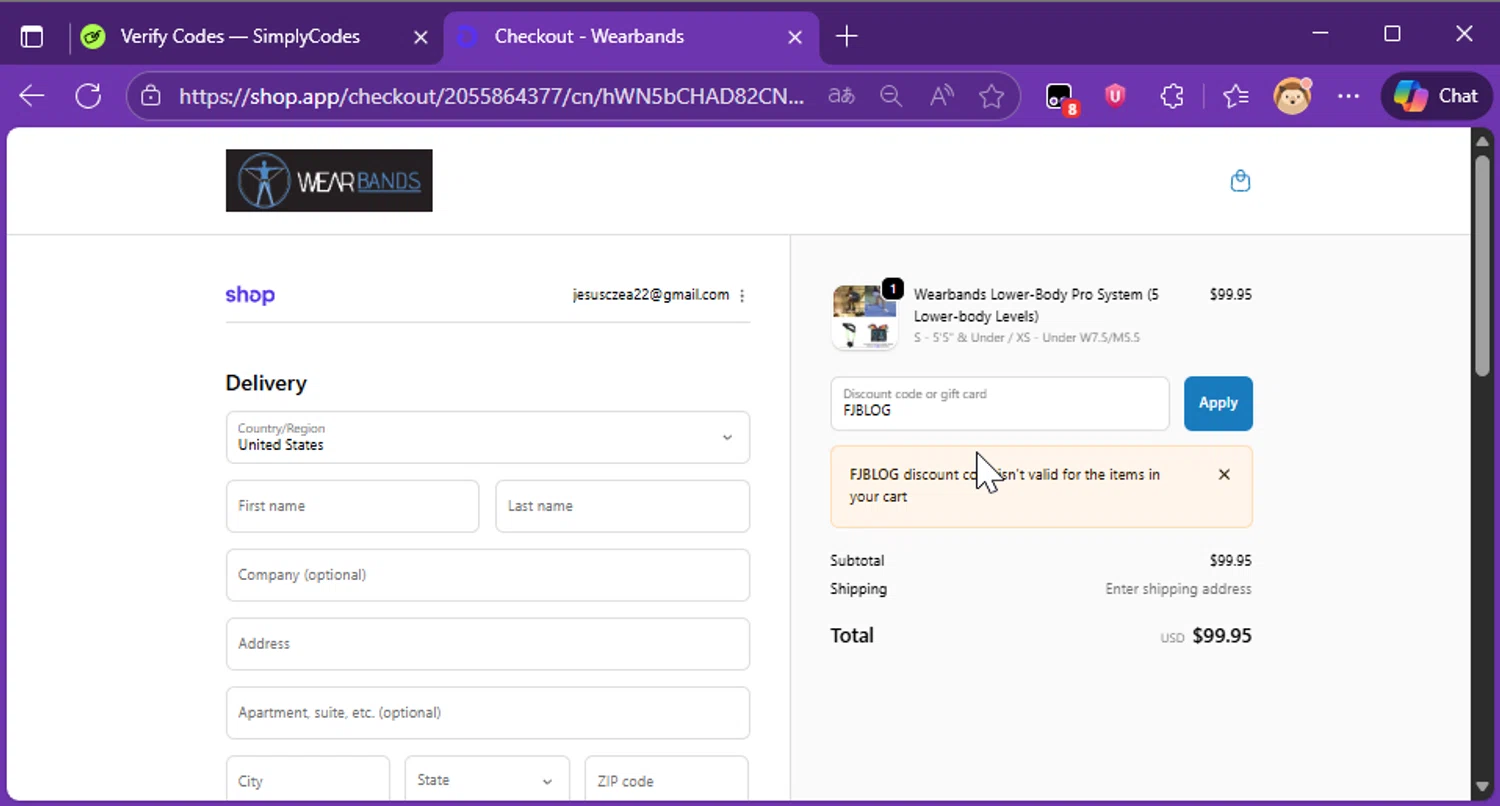The height and width of the screenshot is (806, 1500).
Task: Click the product size variant text
Action: tap(1027, 338)
